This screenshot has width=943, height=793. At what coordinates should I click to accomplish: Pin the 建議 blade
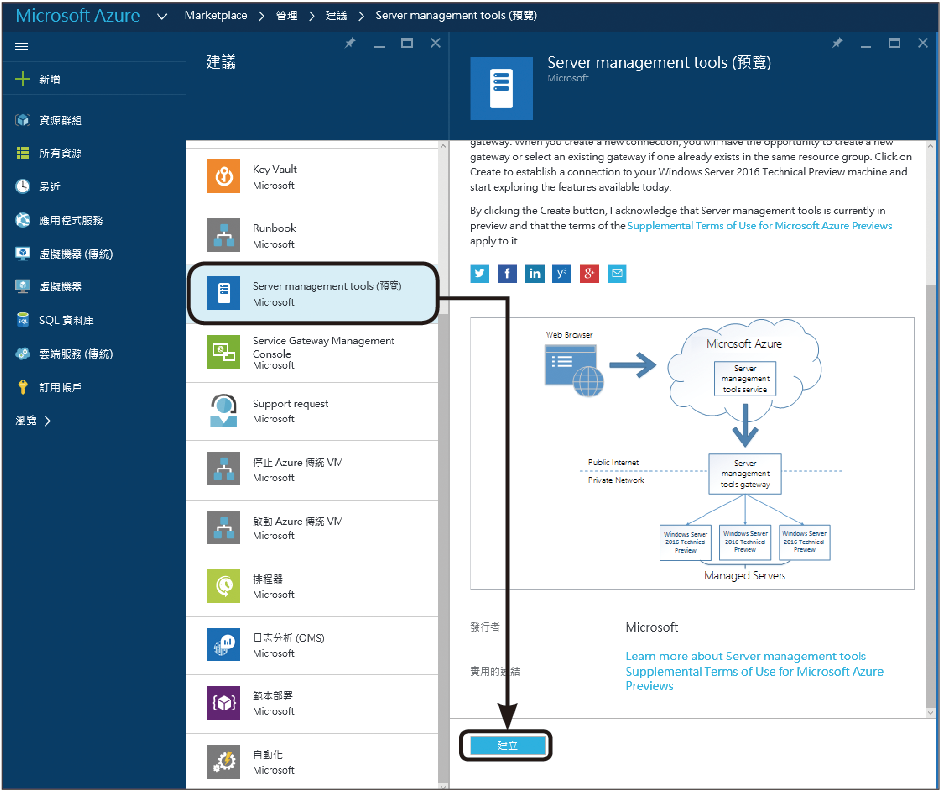pos(350,43)
